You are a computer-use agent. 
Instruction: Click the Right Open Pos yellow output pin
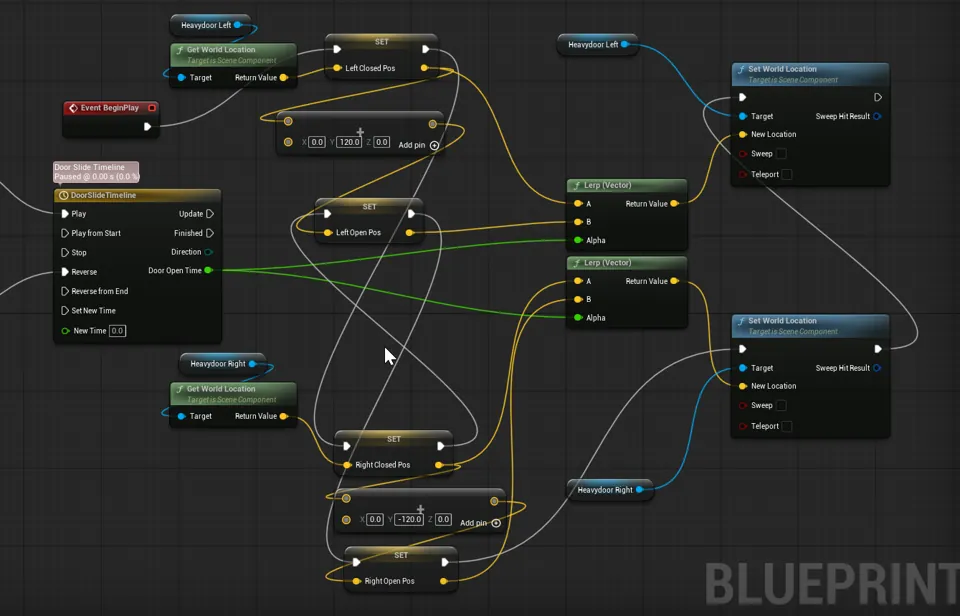coord(443,581)
